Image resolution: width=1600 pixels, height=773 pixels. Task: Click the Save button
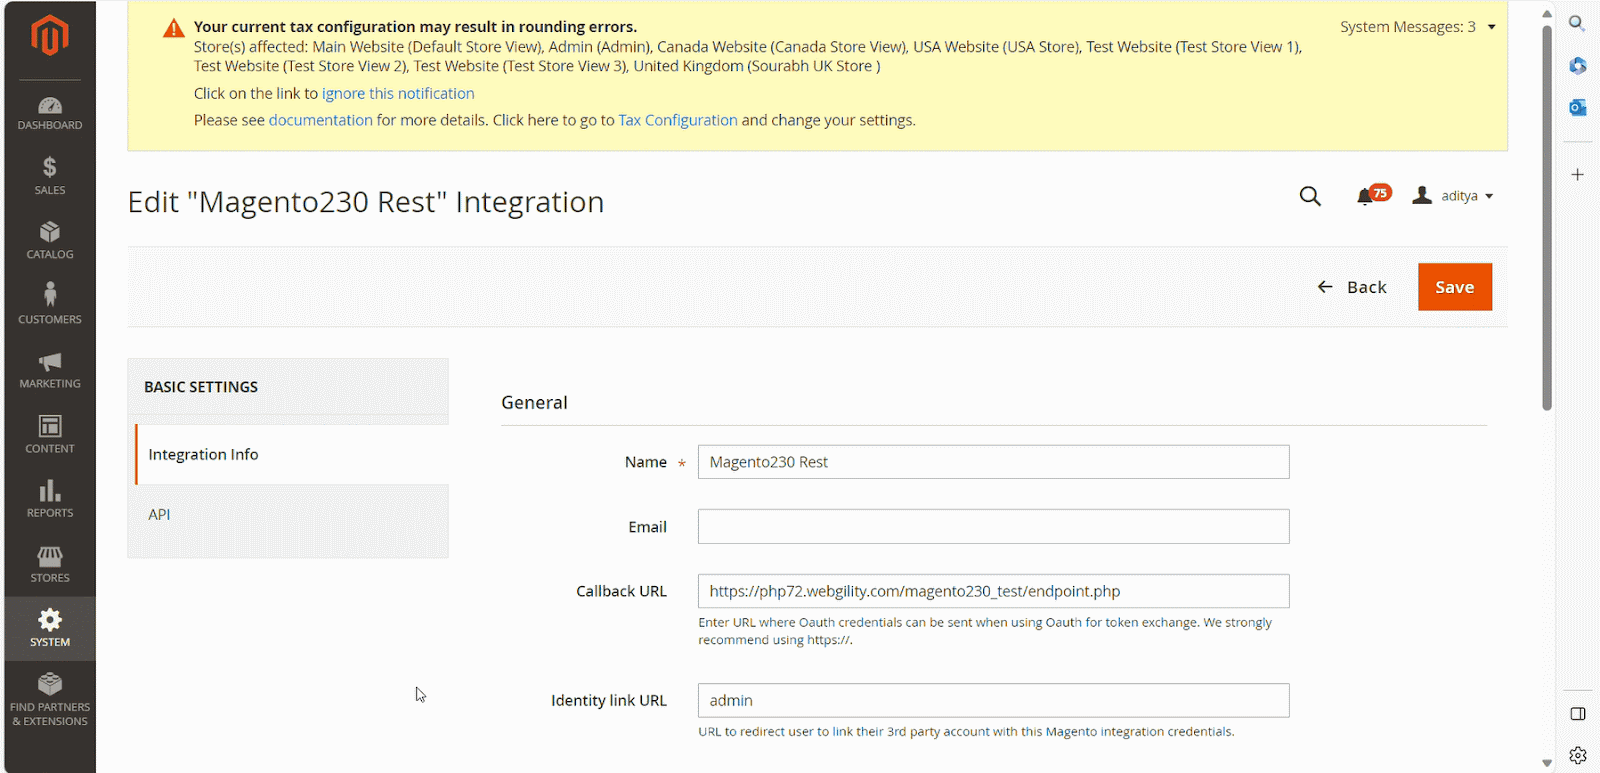coord(1454,287)
